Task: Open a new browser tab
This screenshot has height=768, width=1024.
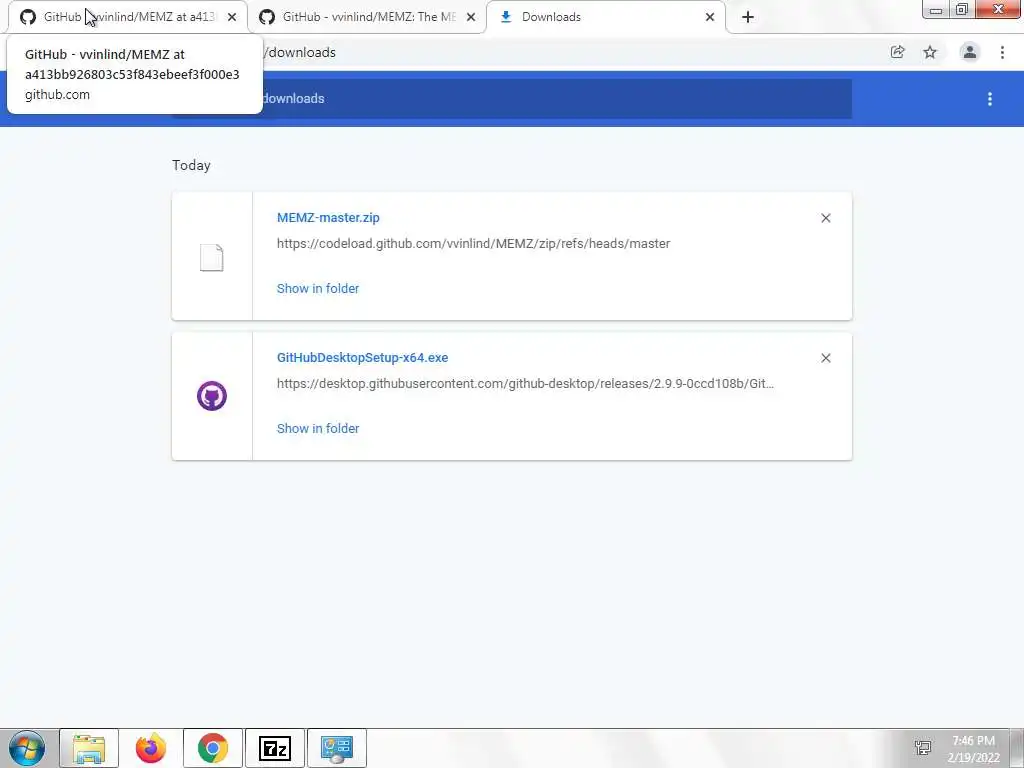Action: coord(748,17)
